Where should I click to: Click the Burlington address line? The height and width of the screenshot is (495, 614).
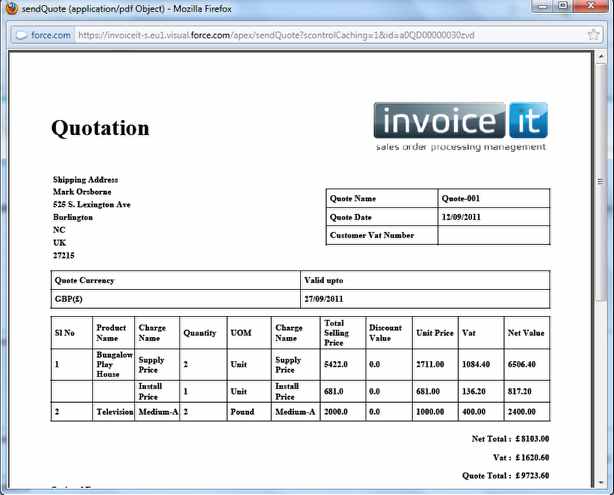73,217
